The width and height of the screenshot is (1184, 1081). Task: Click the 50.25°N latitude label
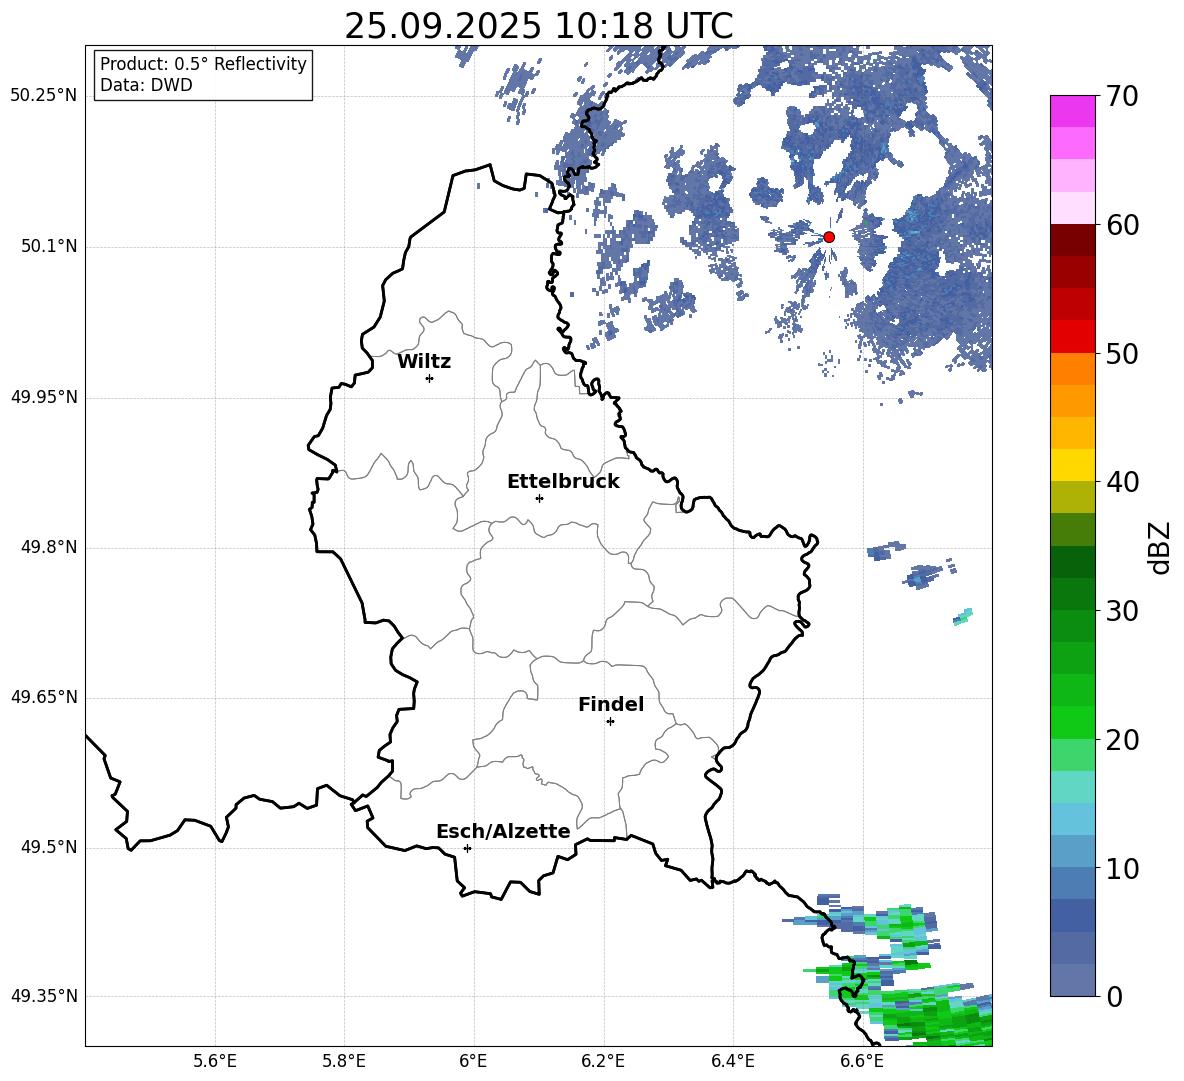pos(43,96)
